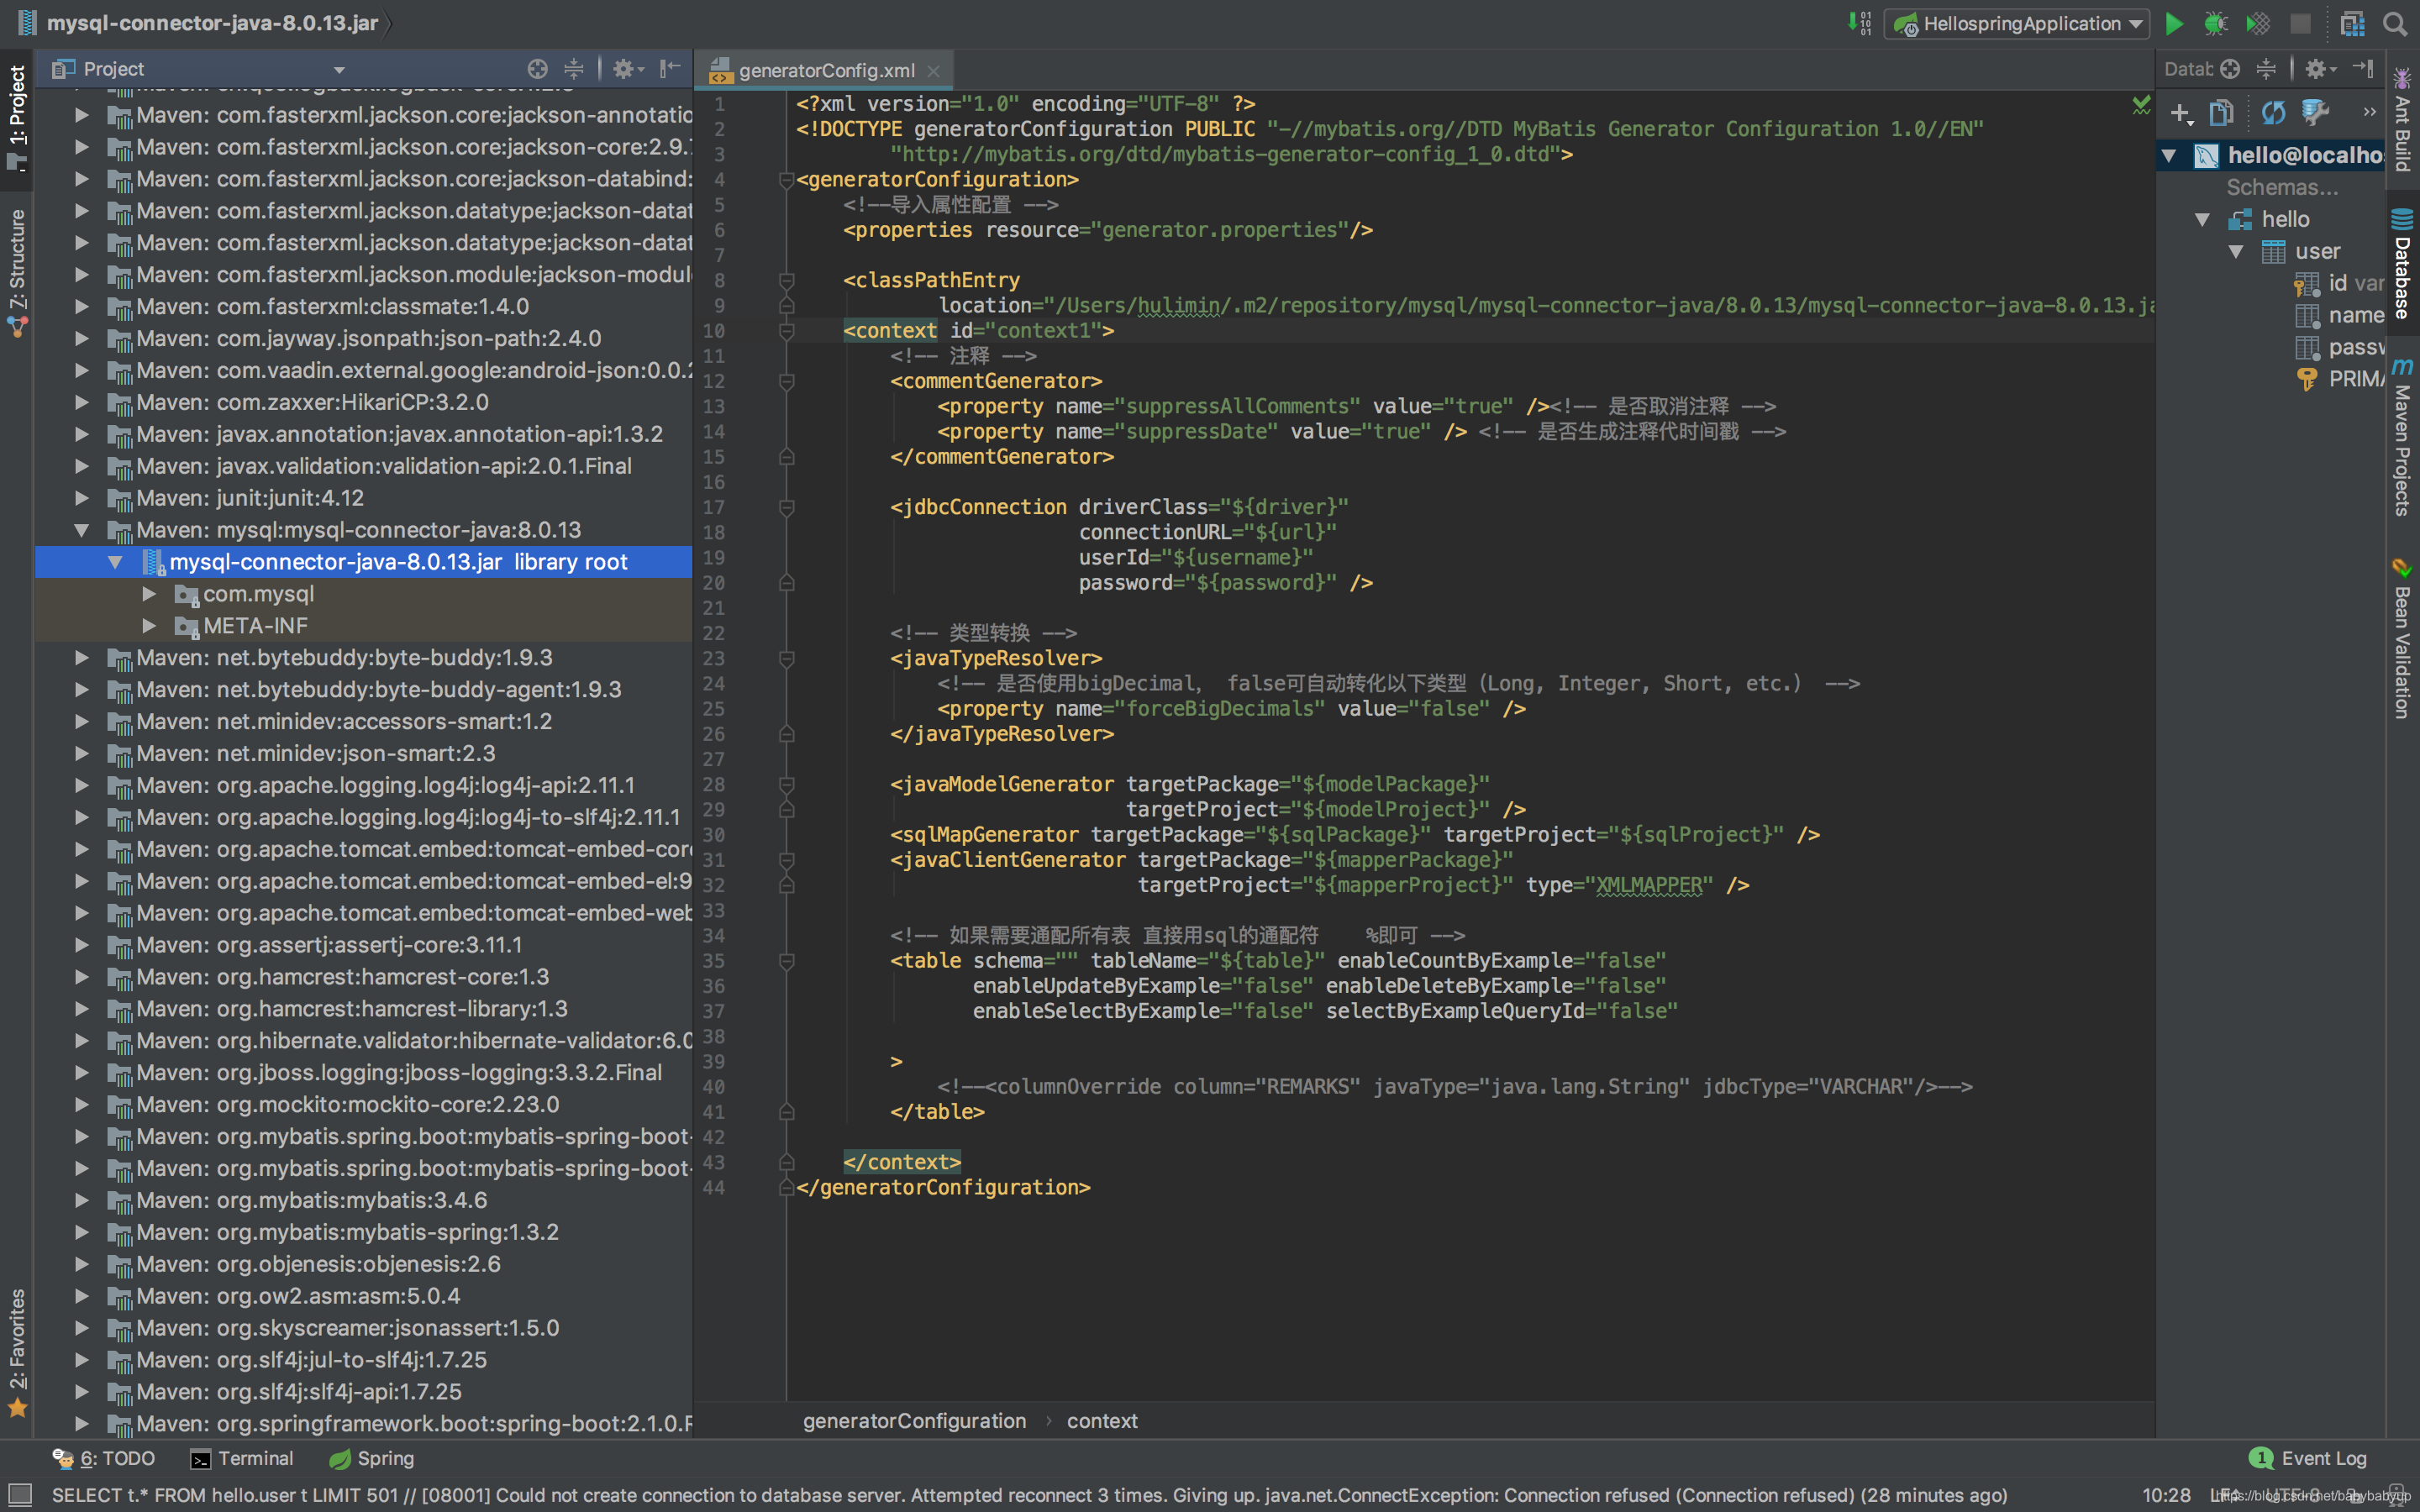The image size is (2420, 1512).
Task: Open the Terminal tool window
Action: pyautogui.click(x=242, y=1458)
